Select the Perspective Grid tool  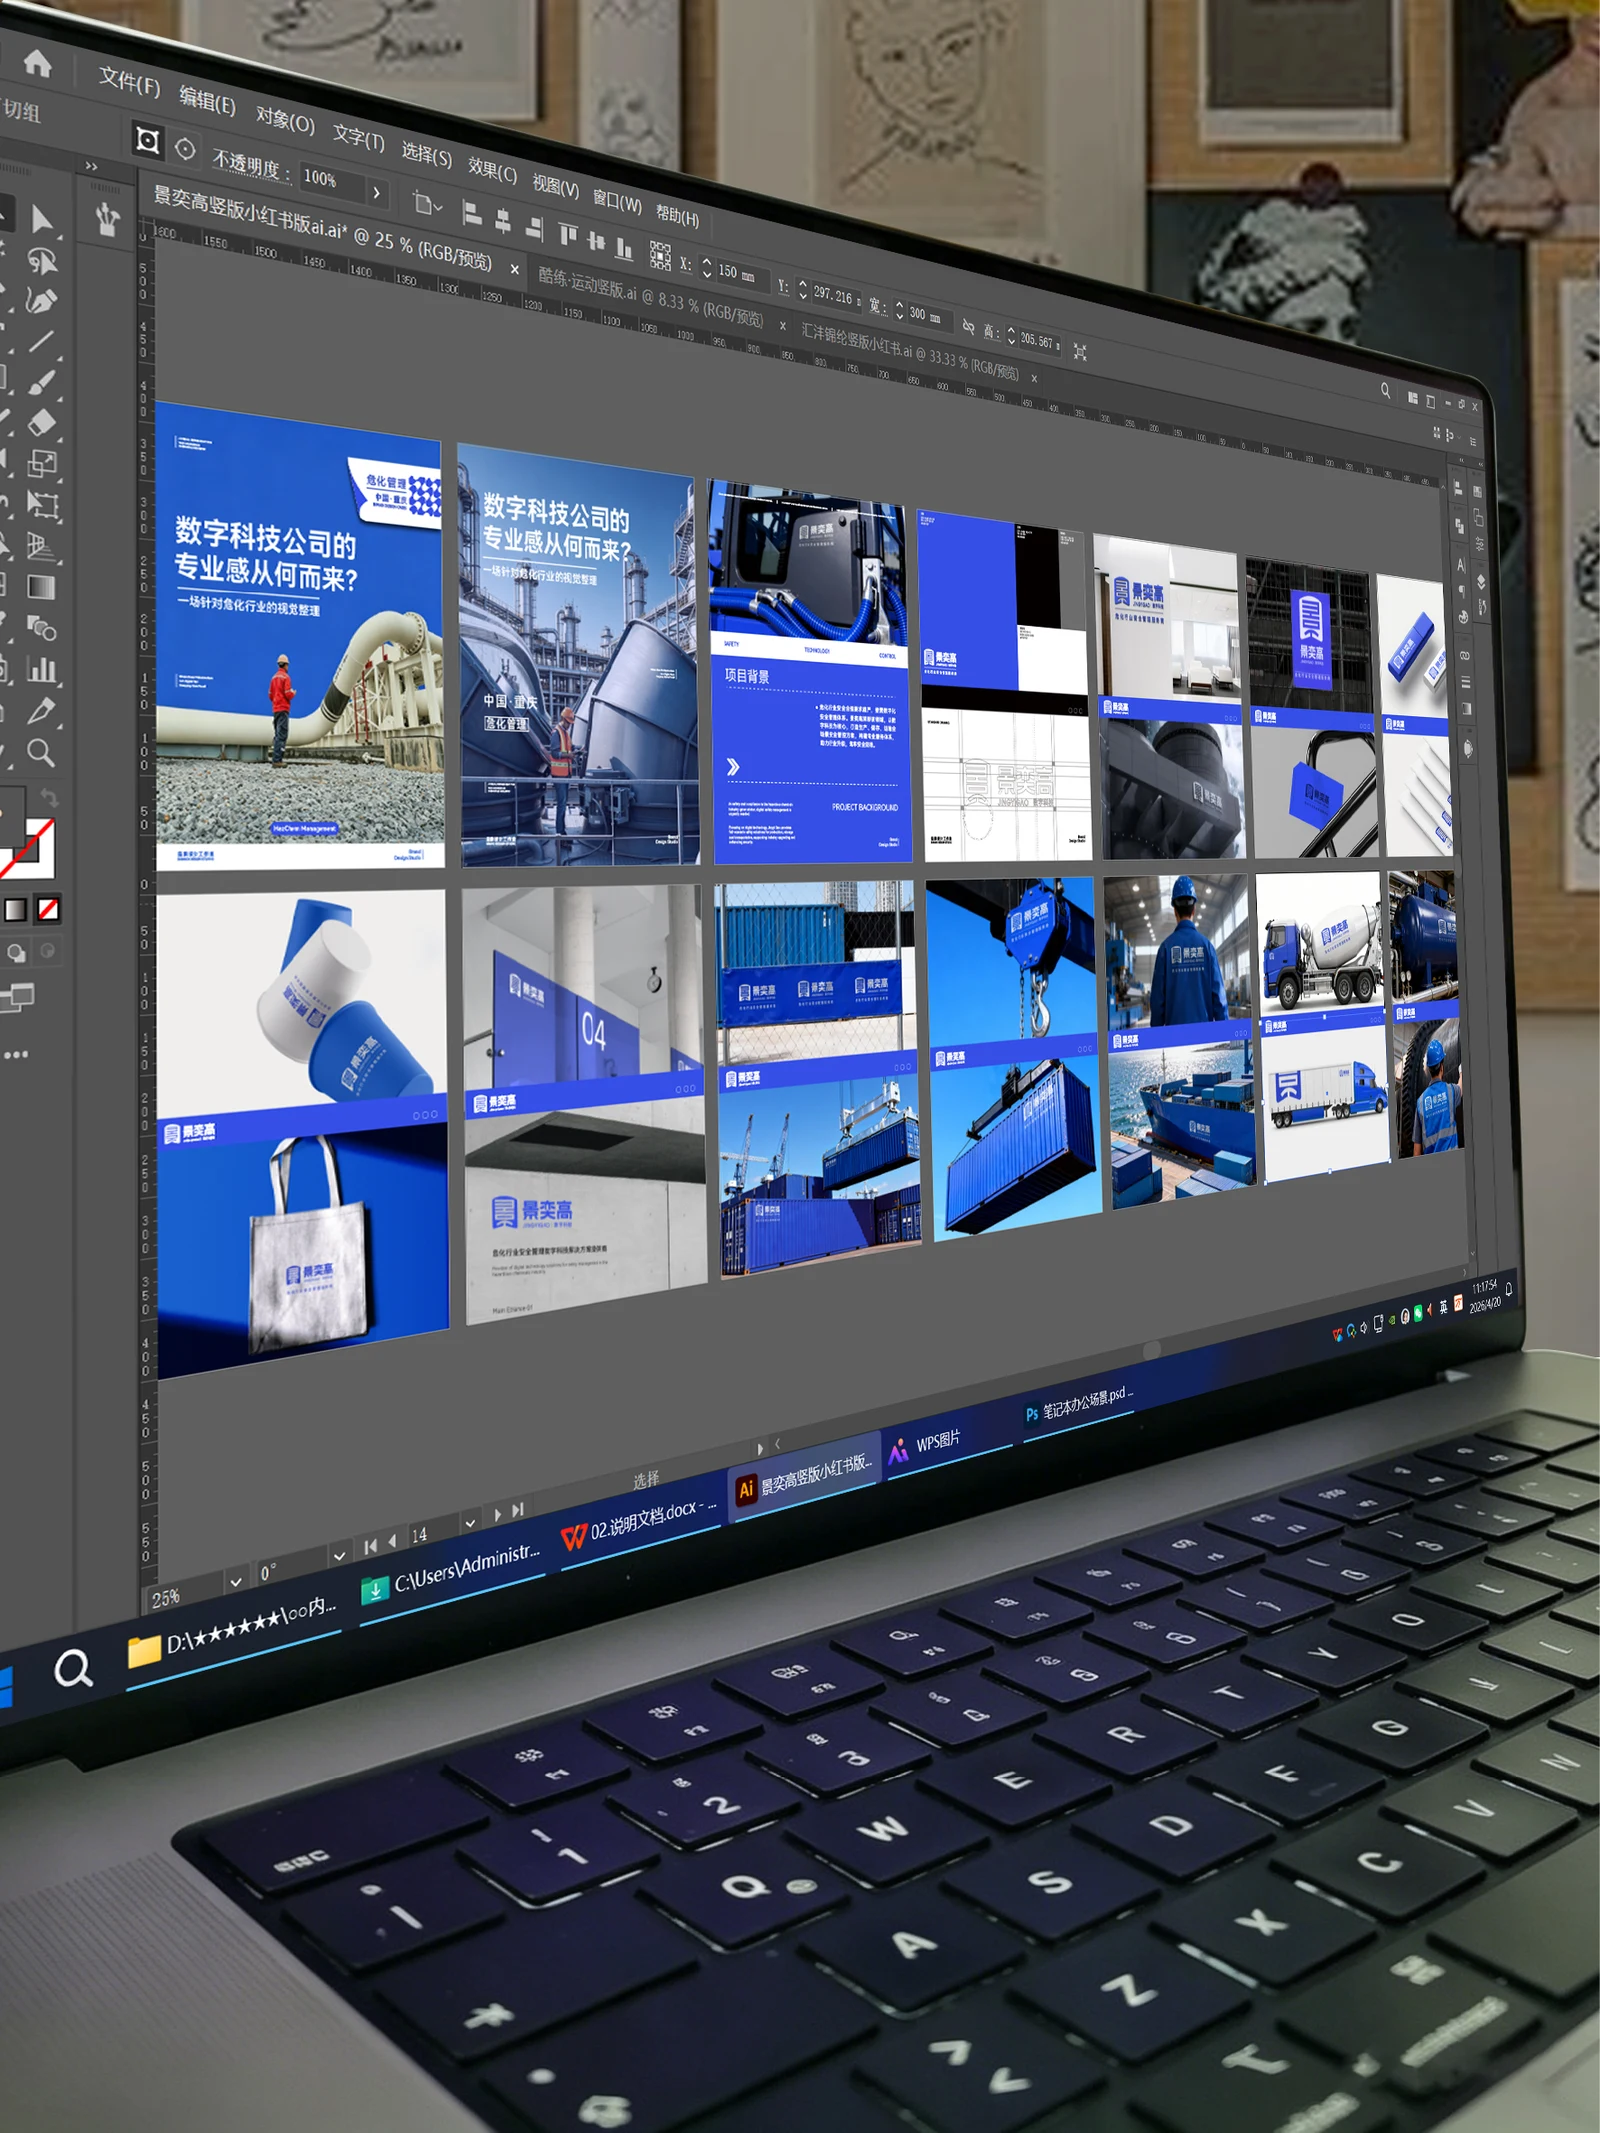pos(42,546)
